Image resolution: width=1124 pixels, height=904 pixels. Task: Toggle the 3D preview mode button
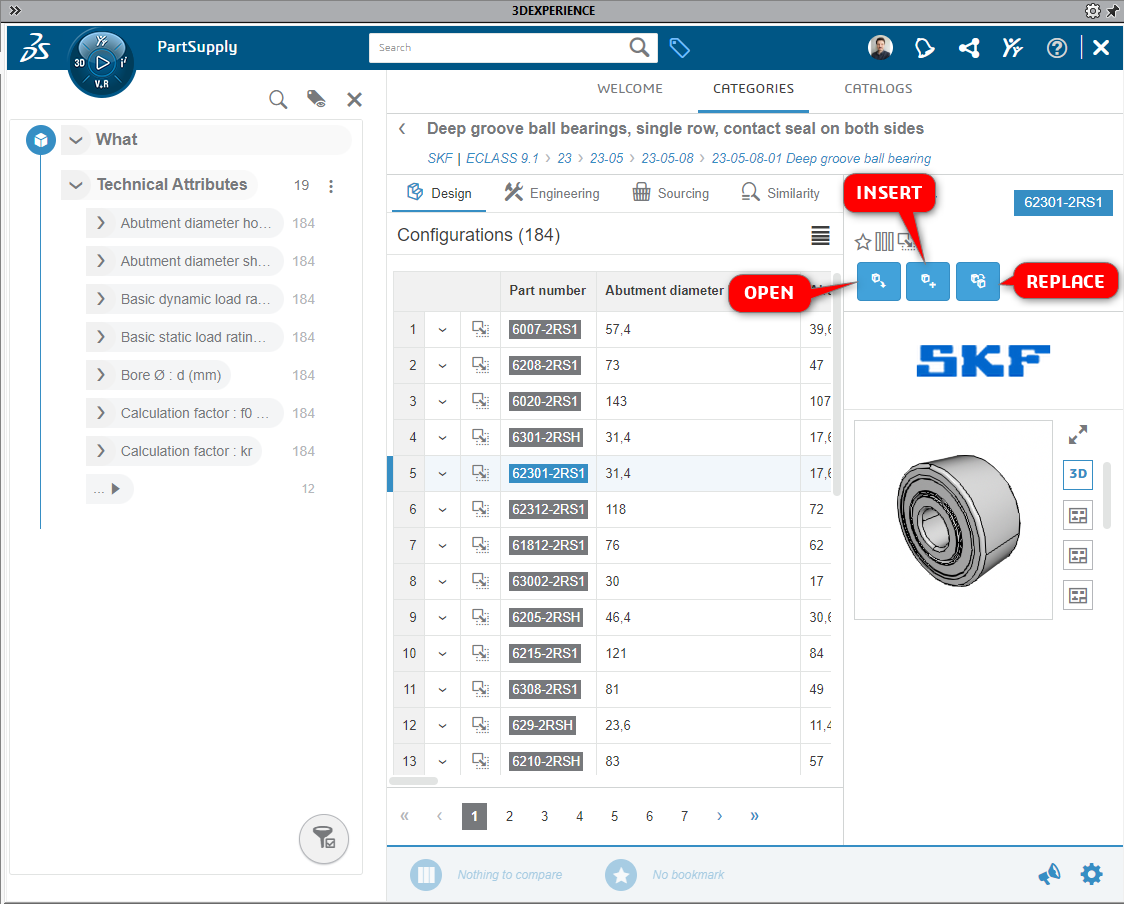click(x=1077, y=474)
